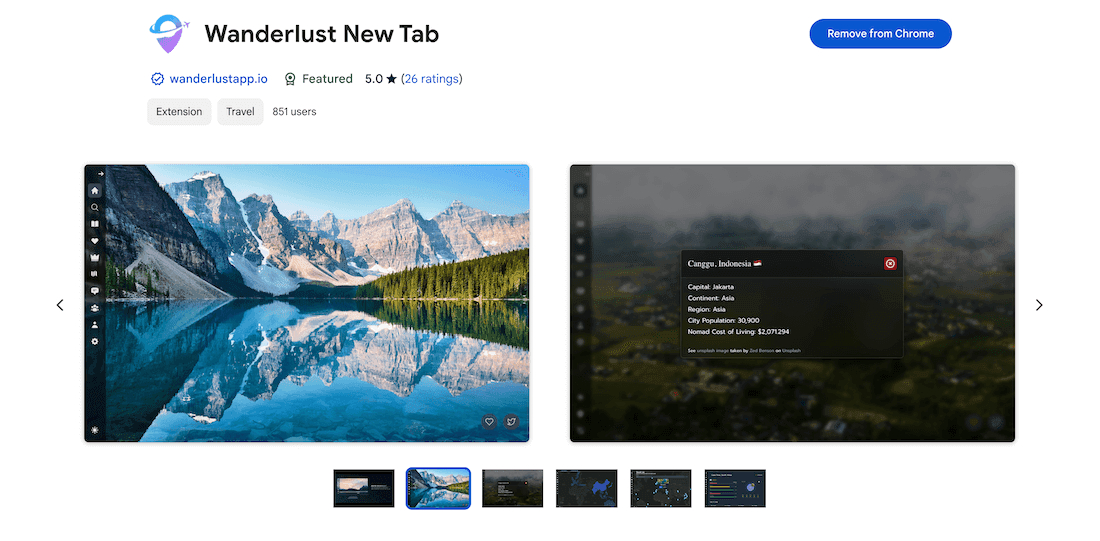Click the crown icon in preview sidebar

[95, 258]
